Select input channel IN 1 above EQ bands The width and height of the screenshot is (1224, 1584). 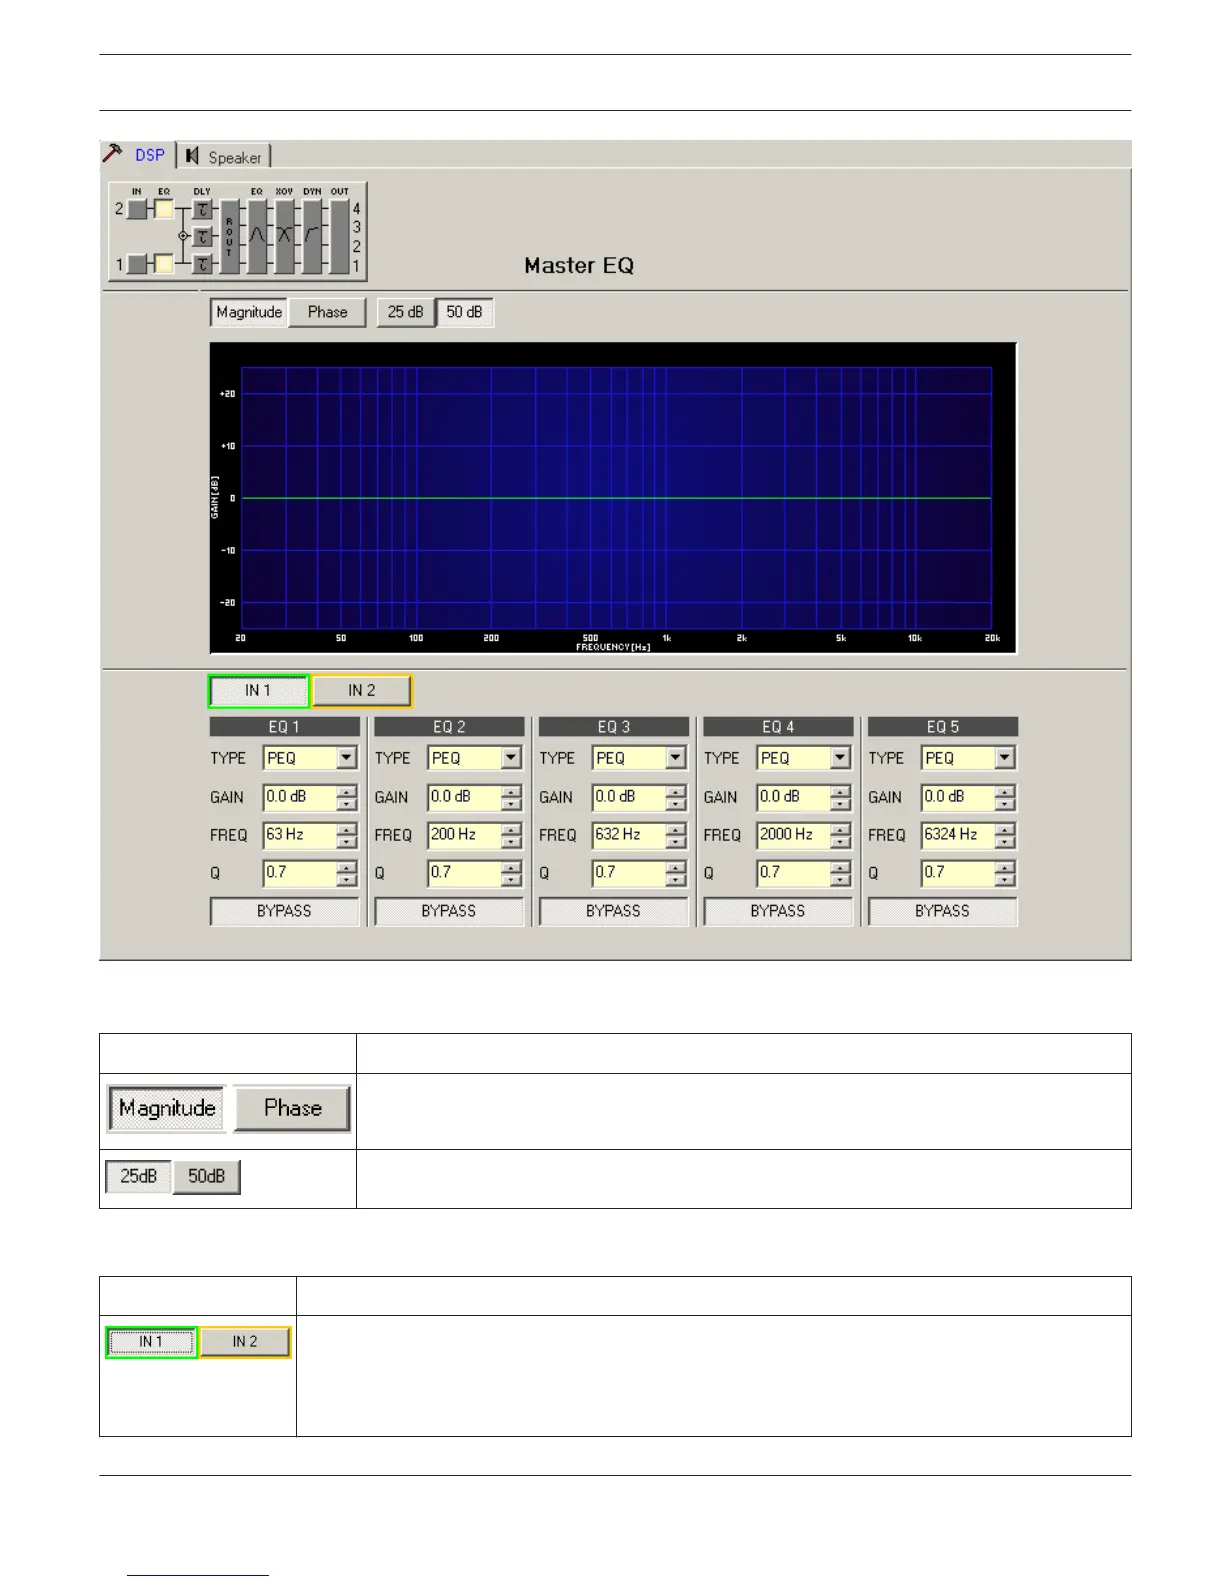click(258, 691)
